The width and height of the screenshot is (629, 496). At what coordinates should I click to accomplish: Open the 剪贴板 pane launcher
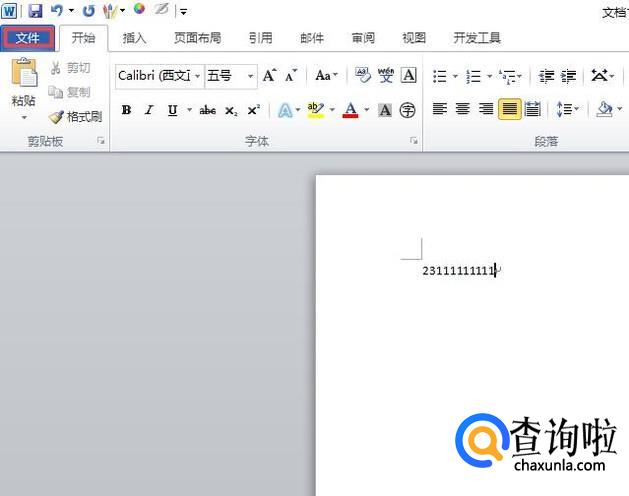point(101,140)
